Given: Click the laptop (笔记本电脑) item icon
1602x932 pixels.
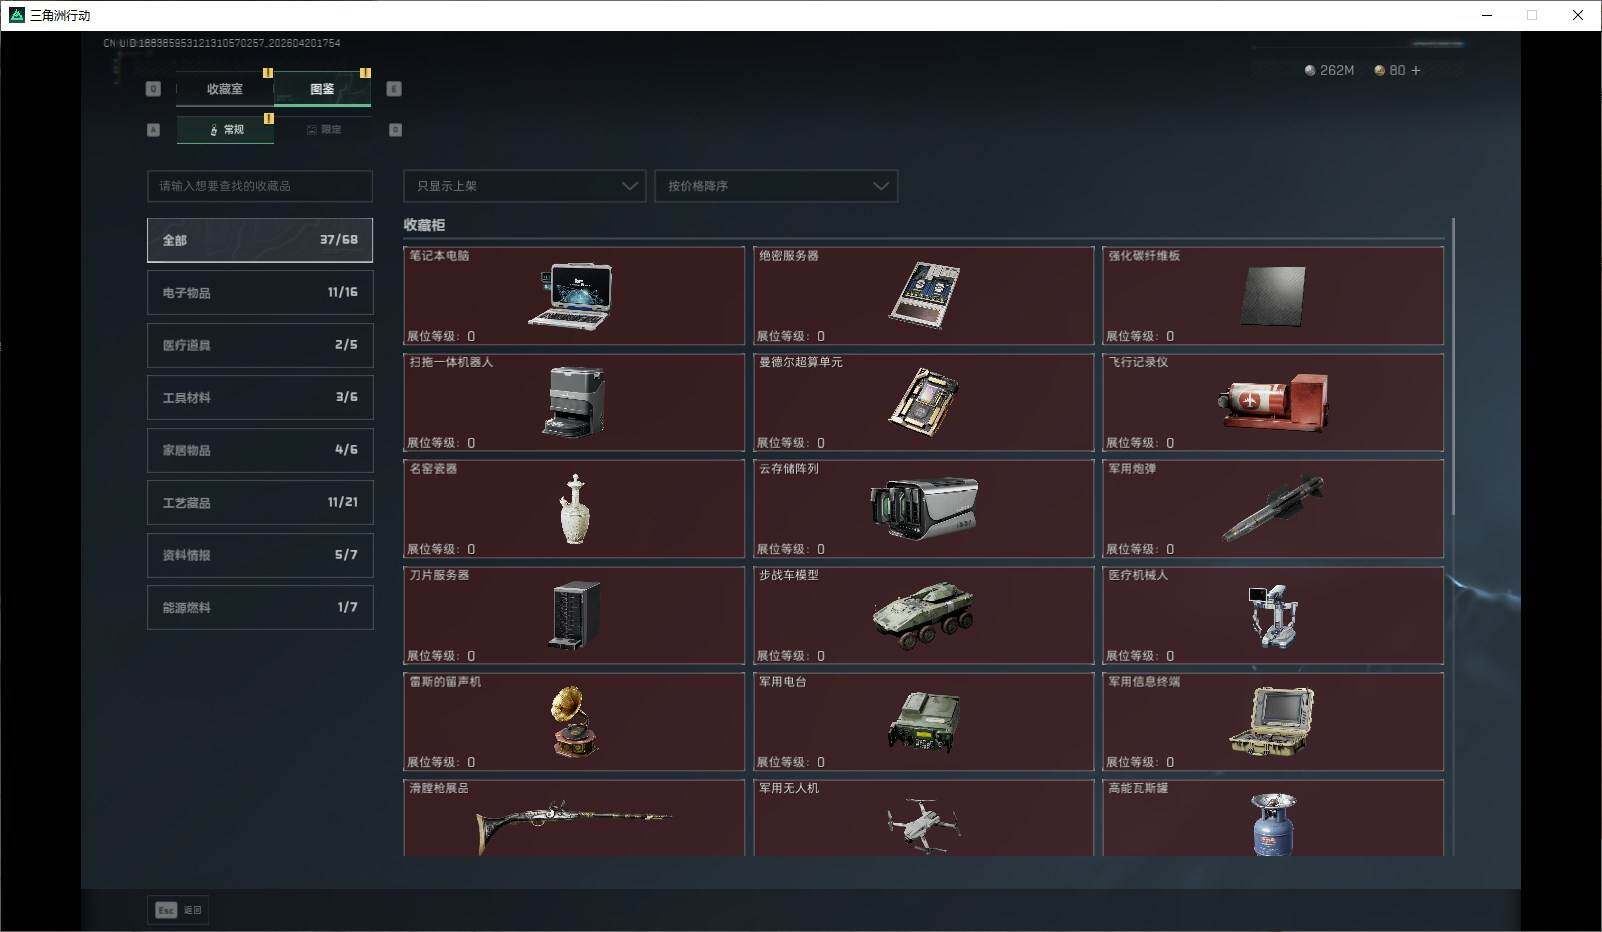Looking at the screenshot, I should pyautogui.click(x=570, y=296).
